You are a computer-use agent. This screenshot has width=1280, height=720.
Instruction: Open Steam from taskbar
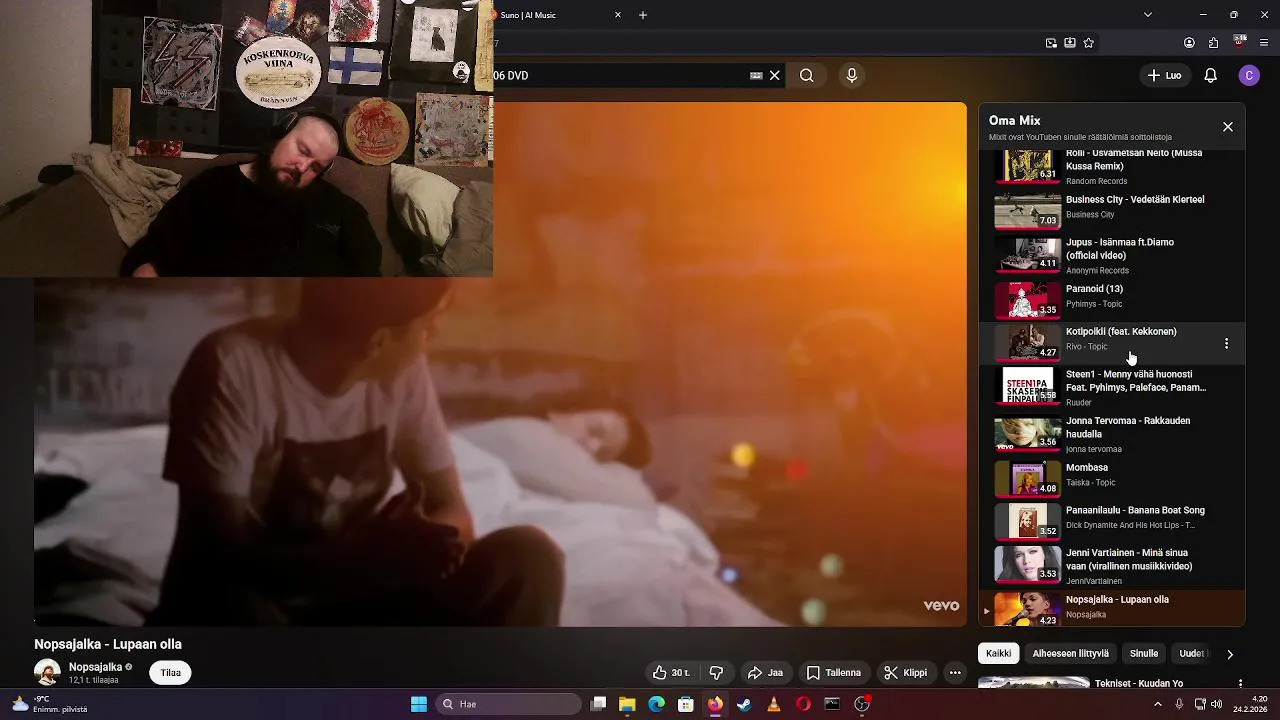tap(744, 704)
